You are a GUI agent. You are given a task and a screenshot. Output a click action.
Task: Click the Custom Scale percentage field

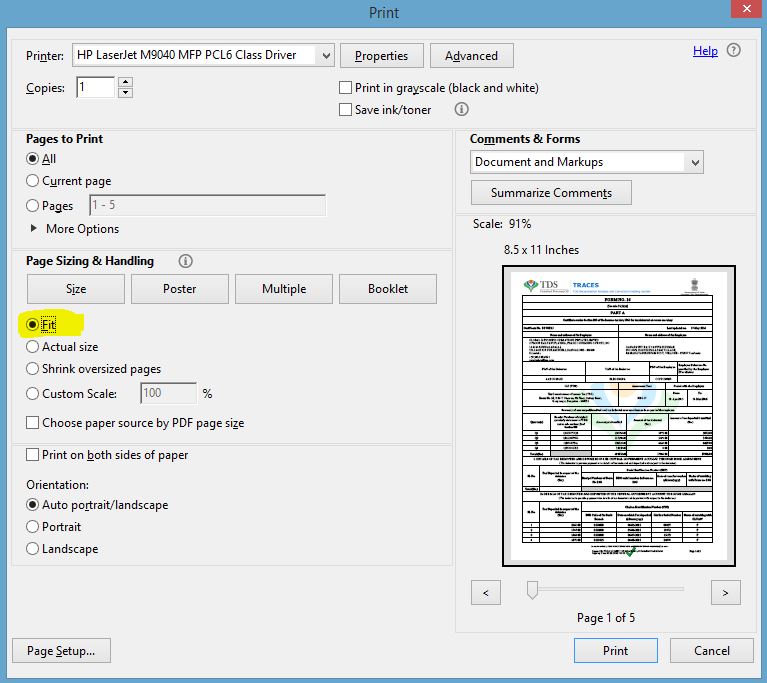[169, 393]
